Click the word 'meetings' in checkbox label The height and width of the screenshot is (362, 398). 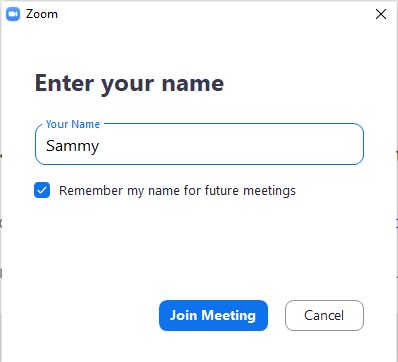click(x=269, y=191)
